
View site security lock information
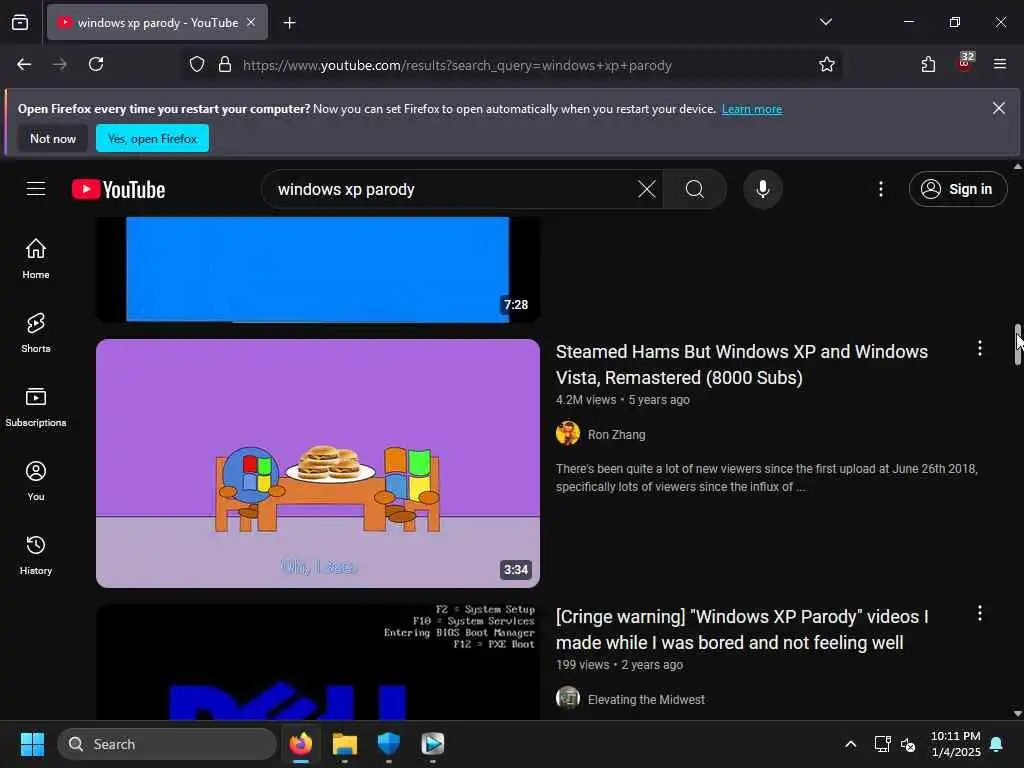[x=225, y=65]
